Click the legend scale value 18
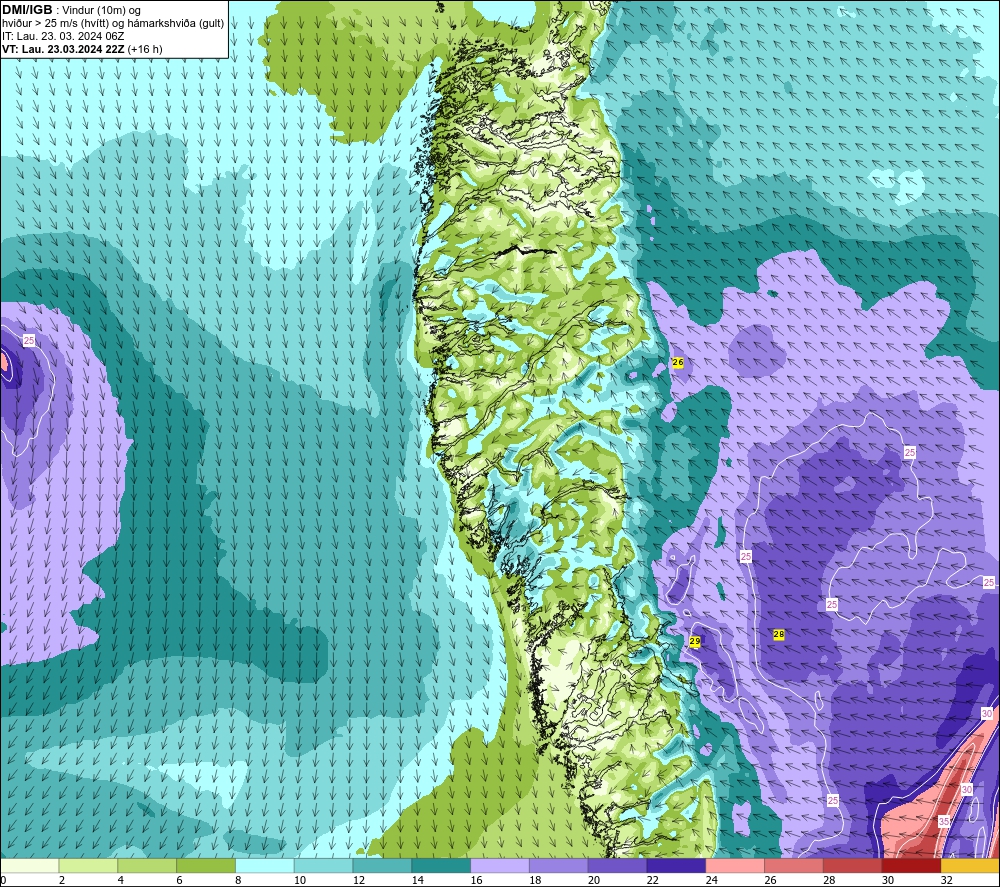Image resolution: width=1000 pixels, height=887 pixels. click(535, 881)
